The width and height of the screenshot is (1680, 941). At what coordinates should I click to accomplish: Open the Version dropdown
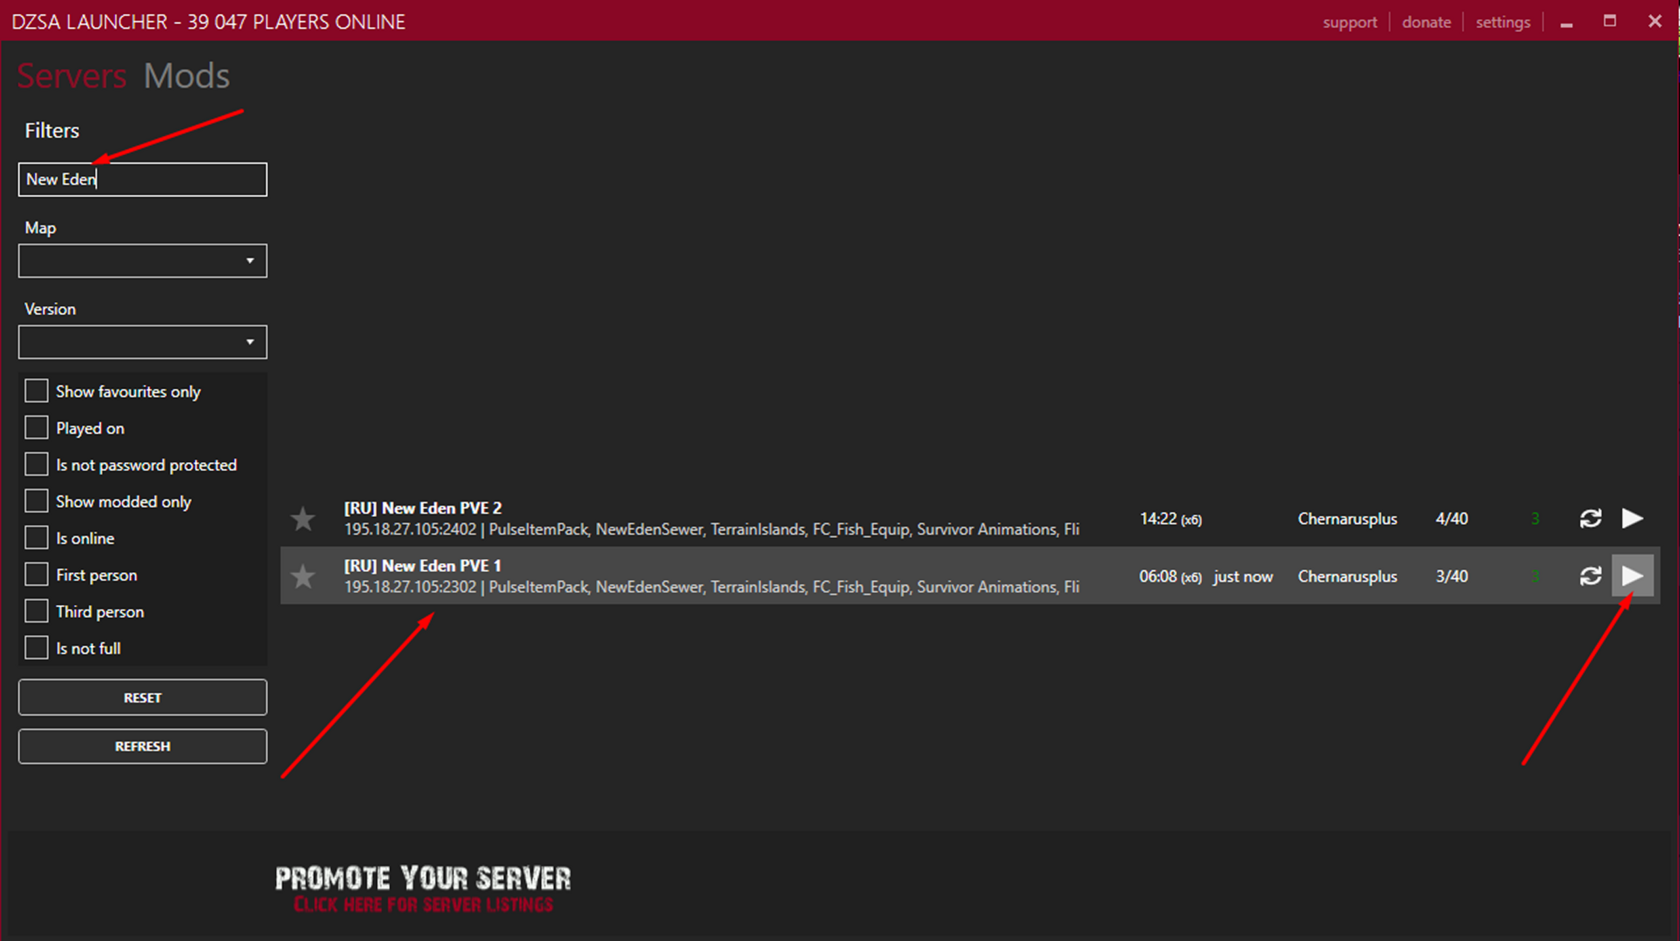click(143, 342)
